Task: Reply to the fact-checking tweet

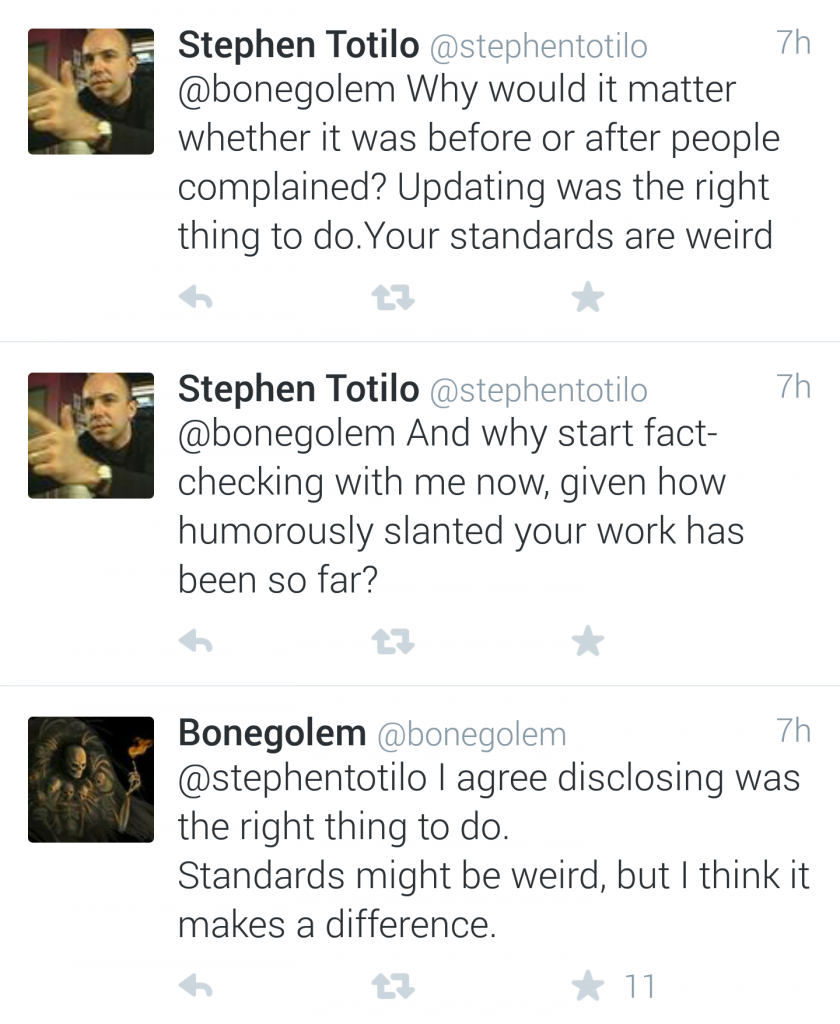Action: tap(196, 642)
